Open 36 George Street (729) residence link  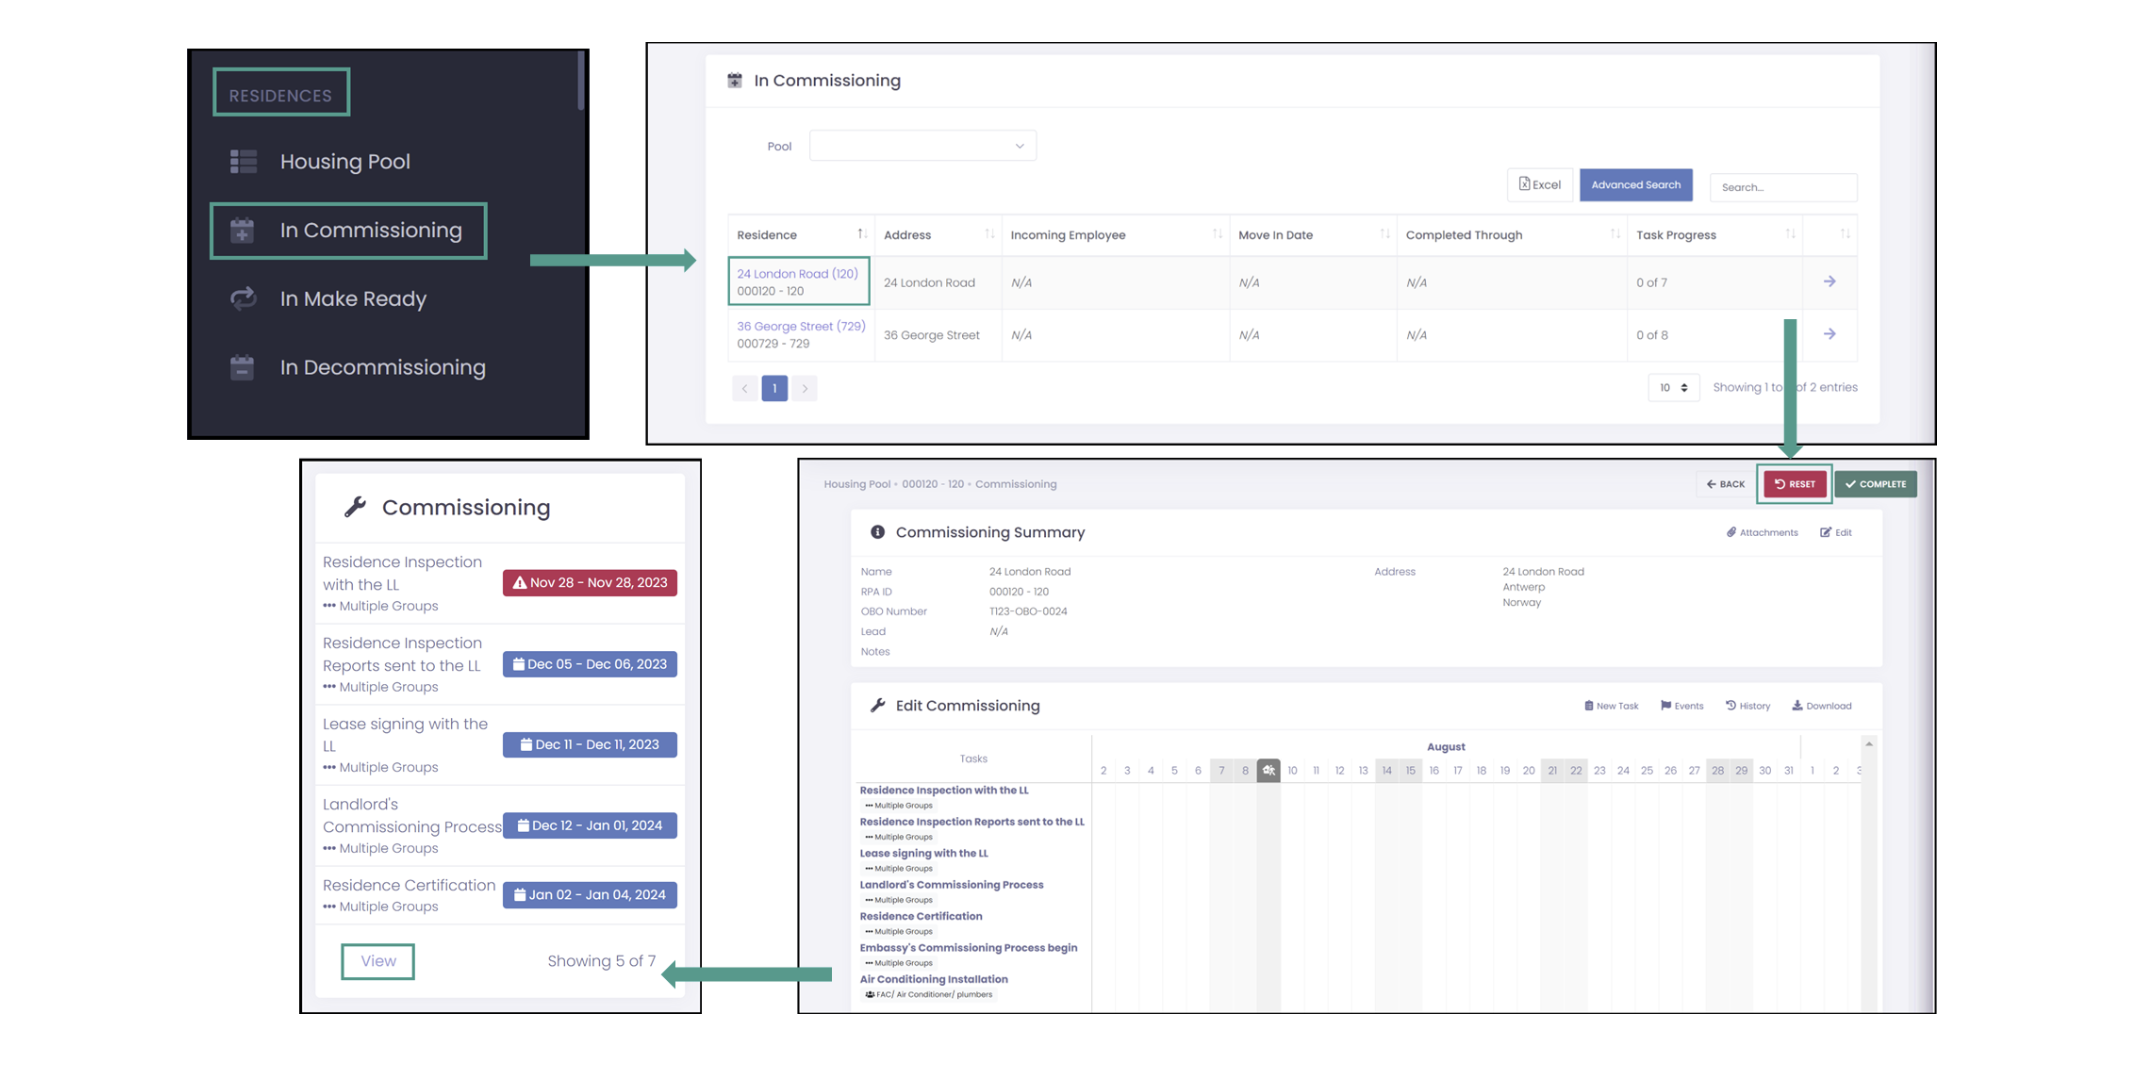[801, 326]
